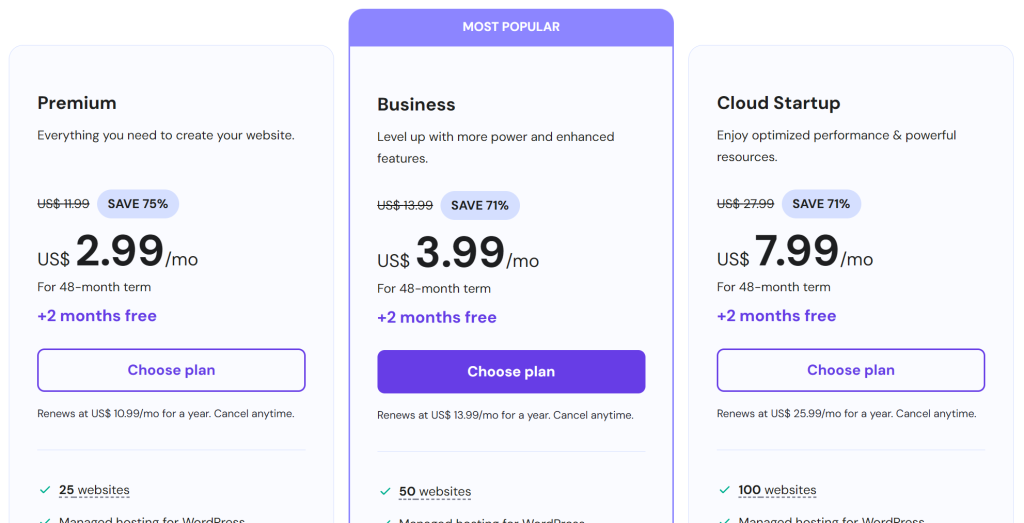Open the 100 websites tooltip link
The image size is (1024, 523).
(777, 490)
